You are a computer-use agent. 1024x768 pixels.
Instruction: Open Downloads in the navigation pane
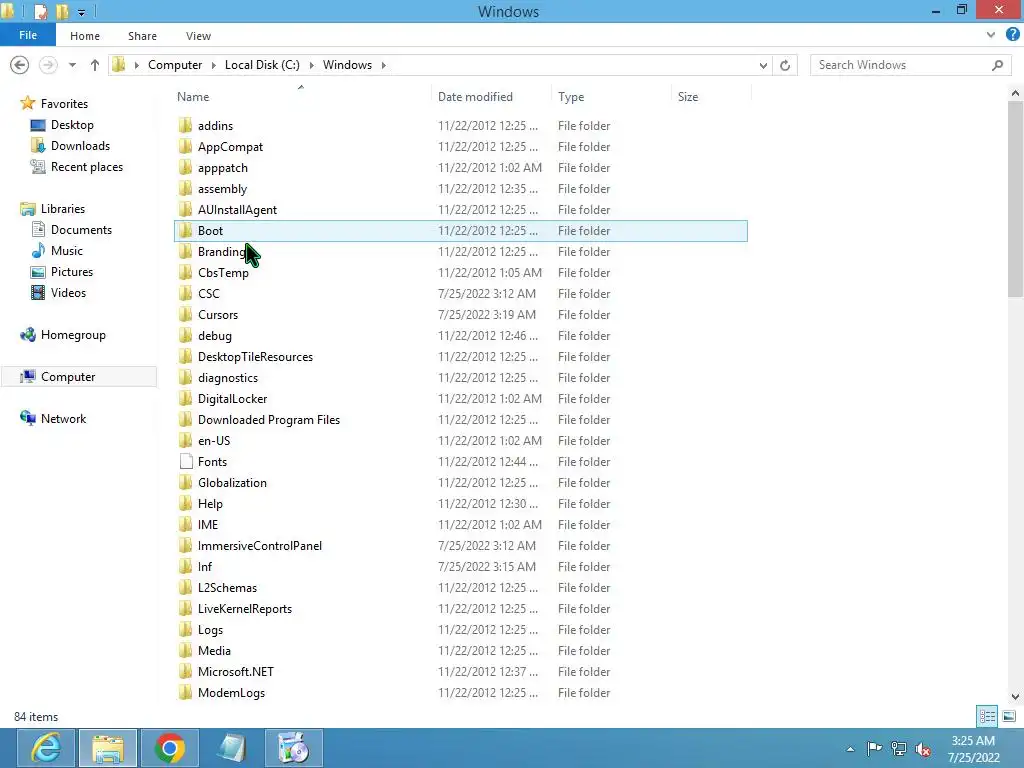tap(80, 146)
